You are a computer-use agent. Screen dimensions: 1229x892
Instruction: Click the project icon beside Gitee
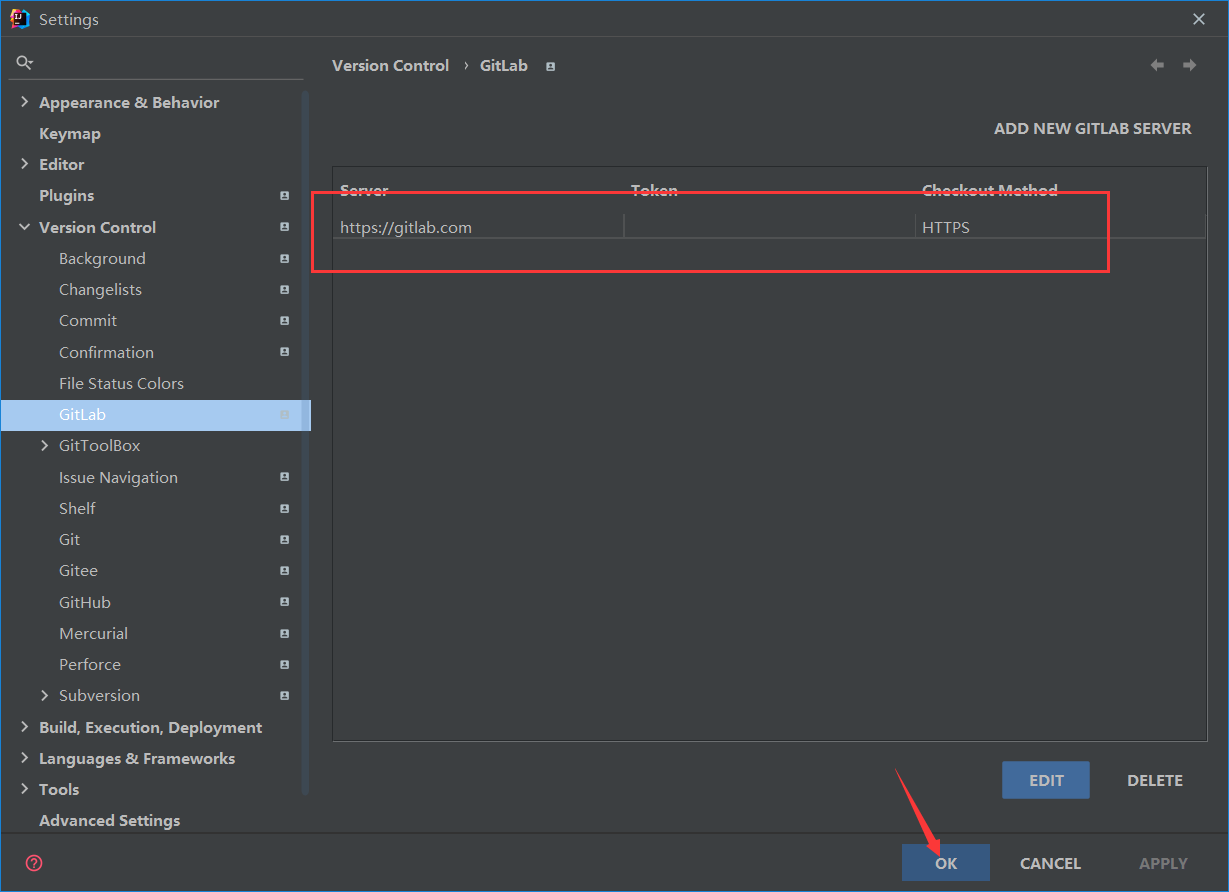point(284,571)
